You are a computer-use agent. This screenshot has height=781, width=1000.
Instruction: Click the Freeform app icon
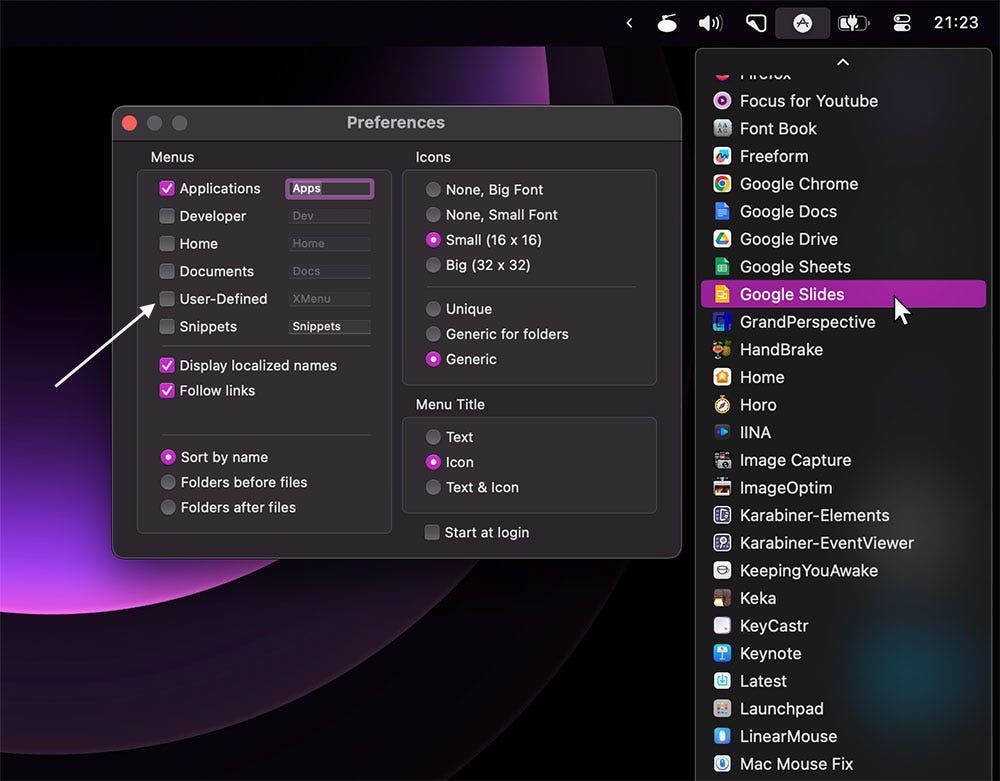(x=722, y=156)
